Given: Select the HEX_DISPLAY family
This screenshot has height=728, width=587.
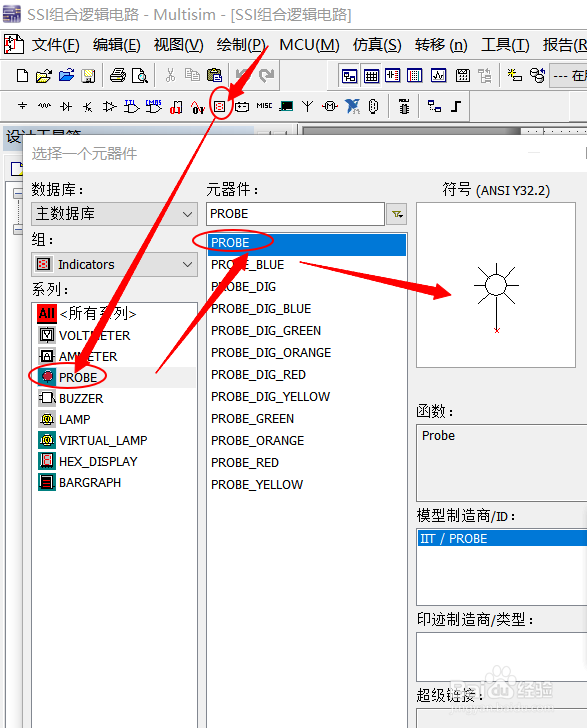Looking at the screenshot, I should coord(115,462).
